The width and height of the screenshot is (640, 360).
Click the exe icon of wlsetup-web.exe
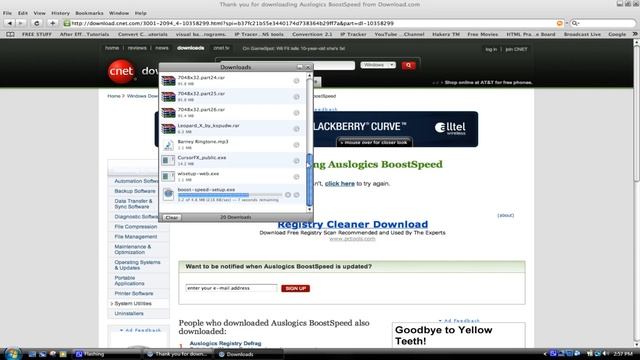[x=168, y=176]
